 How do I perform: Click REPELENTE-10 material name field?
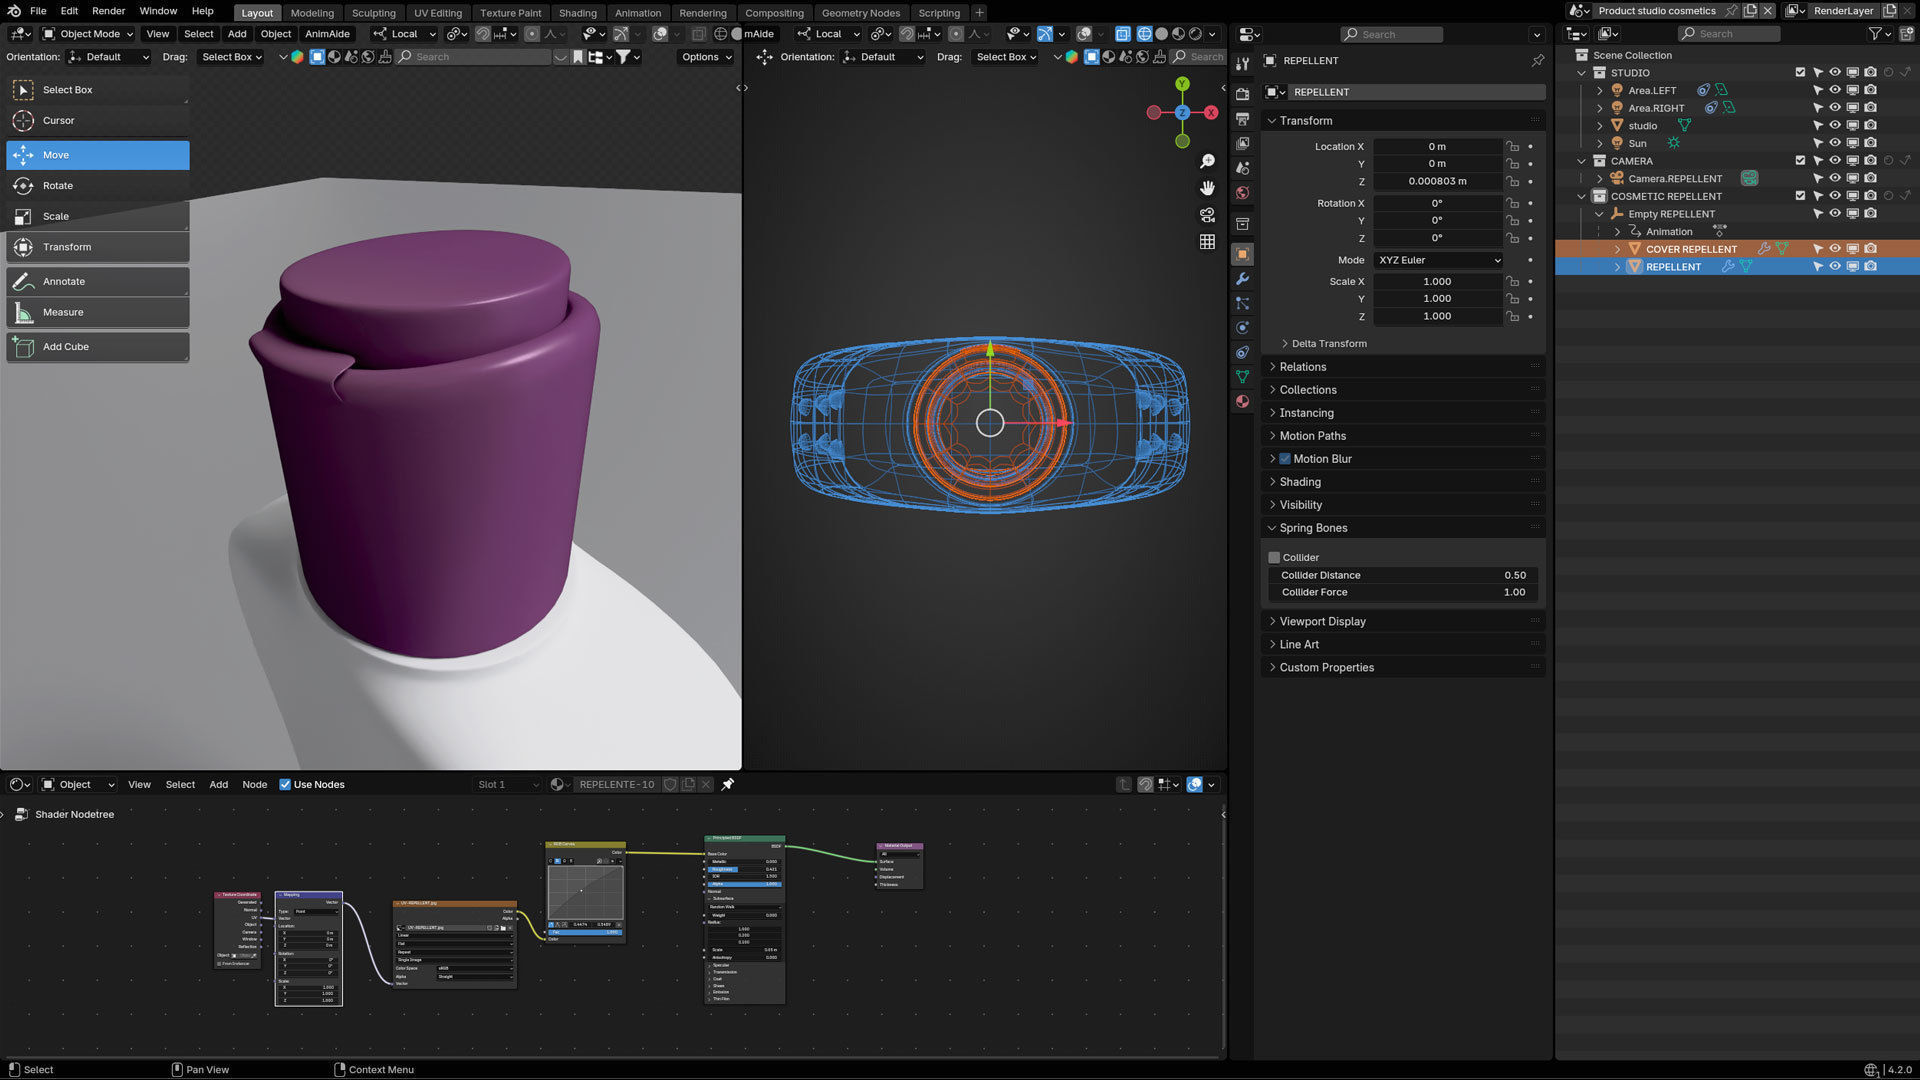click(x=617, y=785)
